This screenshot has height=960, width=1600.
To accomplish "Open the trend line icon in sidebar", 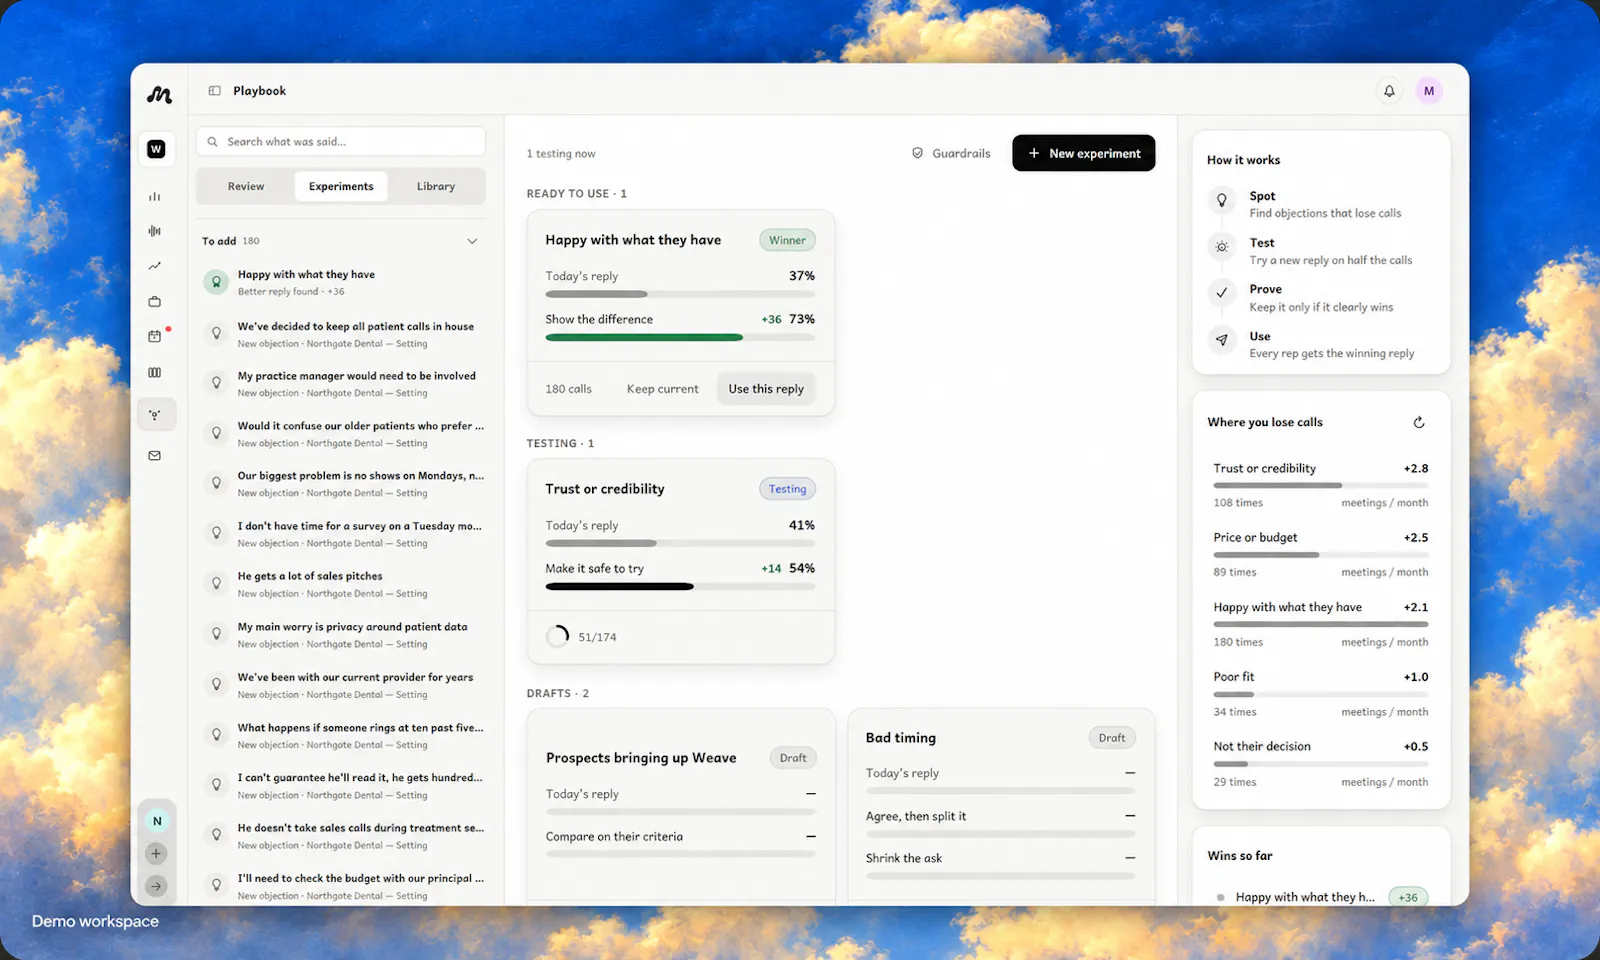I will click(155, 266).
